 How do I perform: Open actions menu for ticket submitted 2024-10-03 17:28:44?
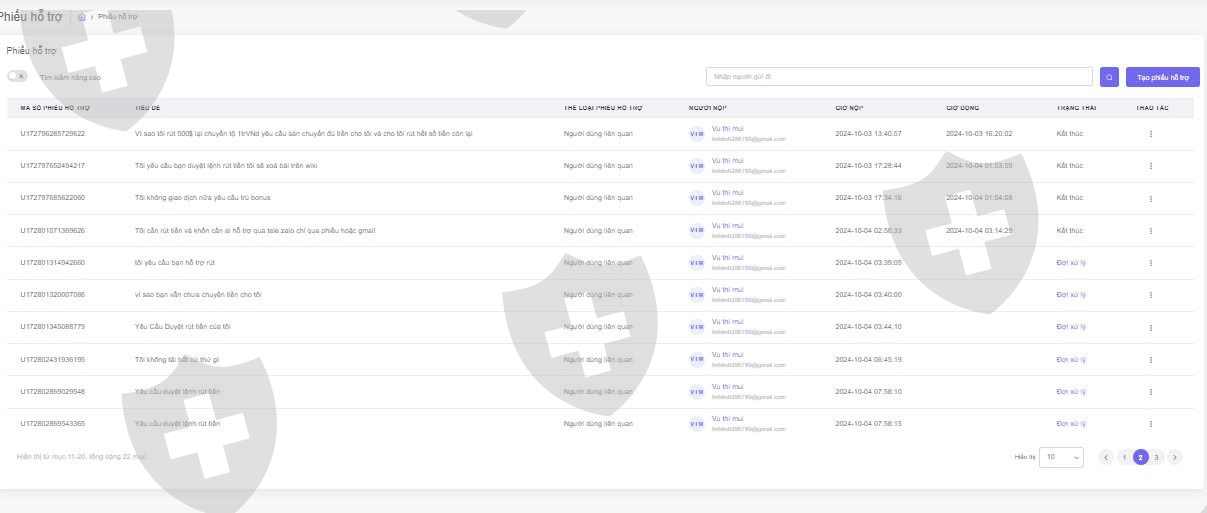pos(1151,166)
